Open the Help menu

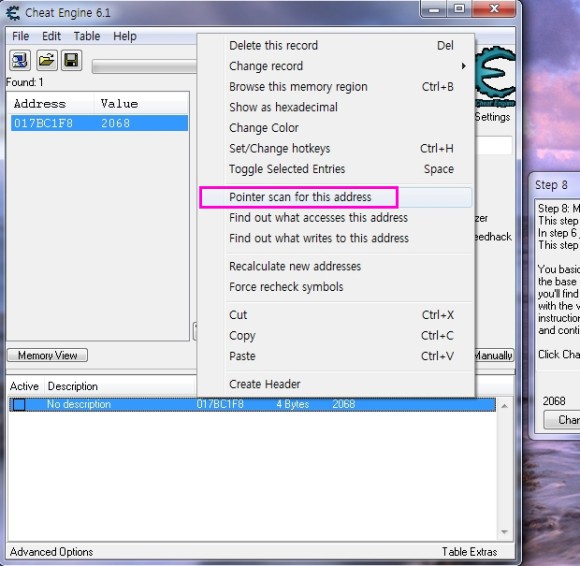[125, 36]
